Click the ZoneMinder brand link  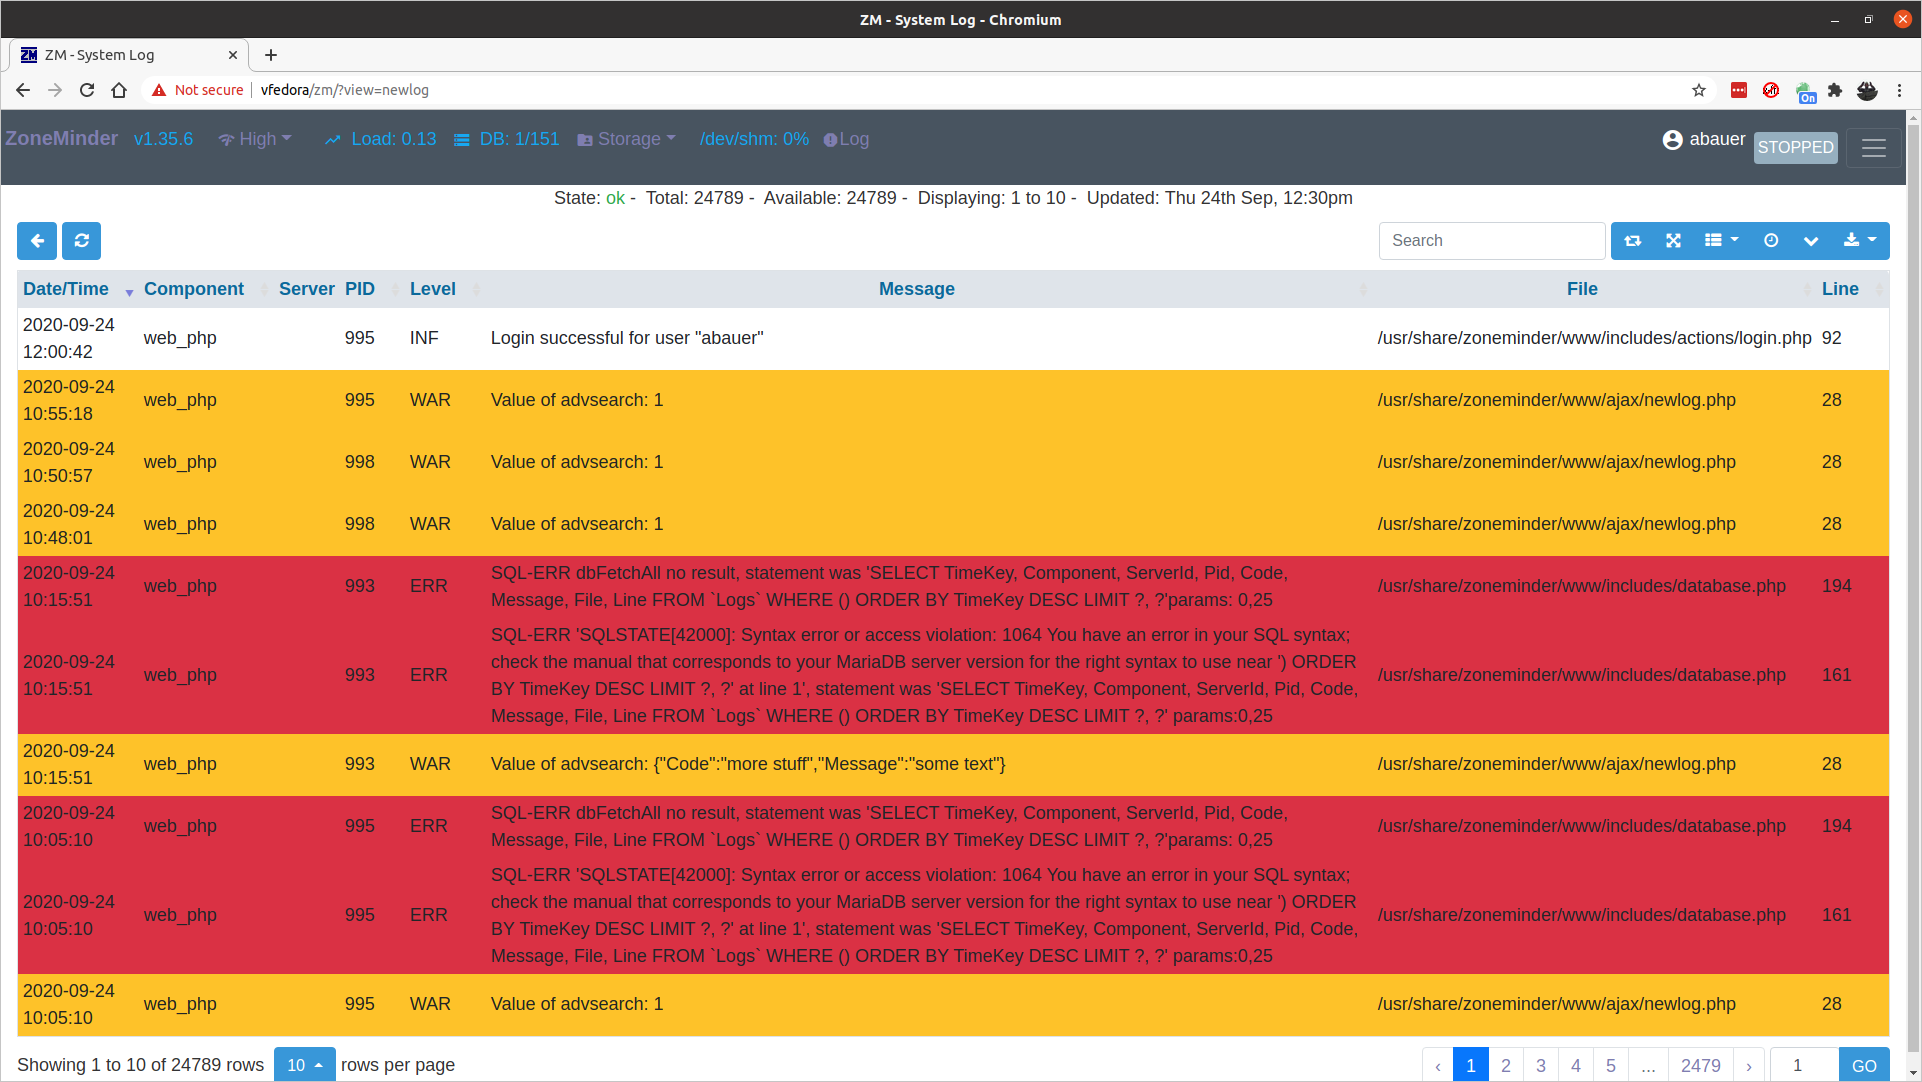62,139
